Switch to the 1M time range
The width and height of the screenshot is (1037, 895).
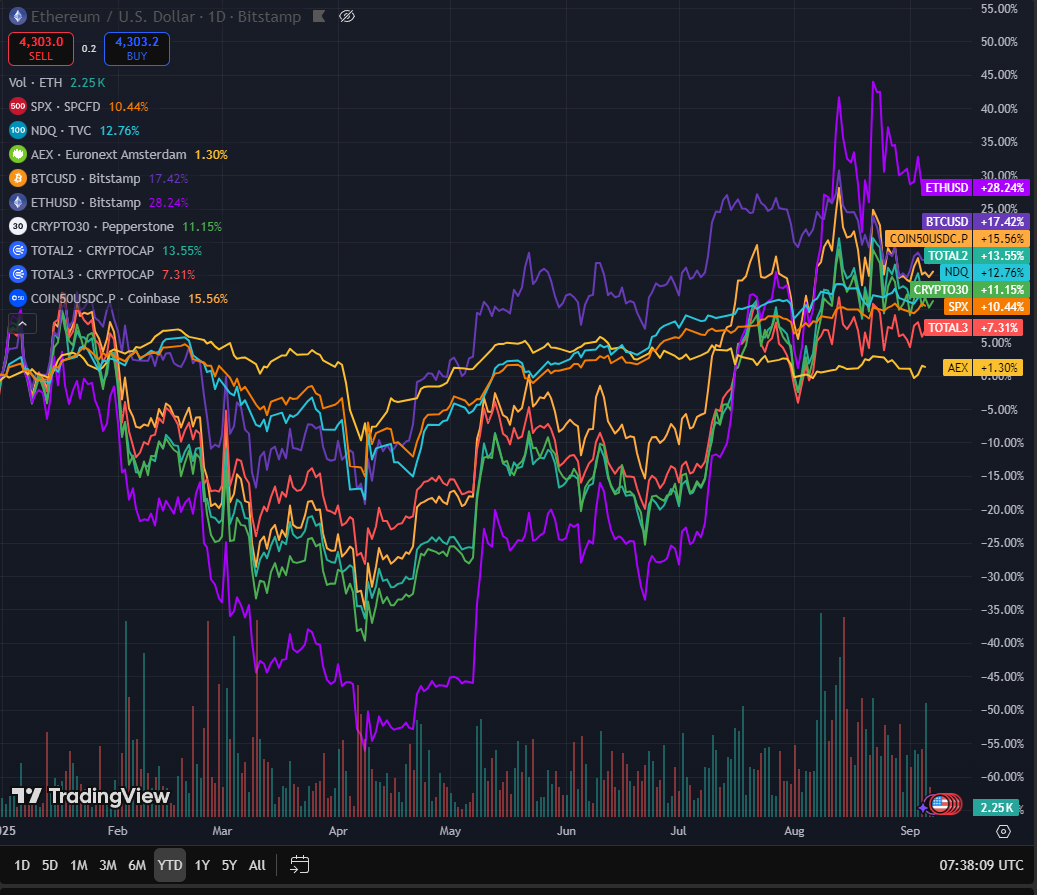(79, 865)
